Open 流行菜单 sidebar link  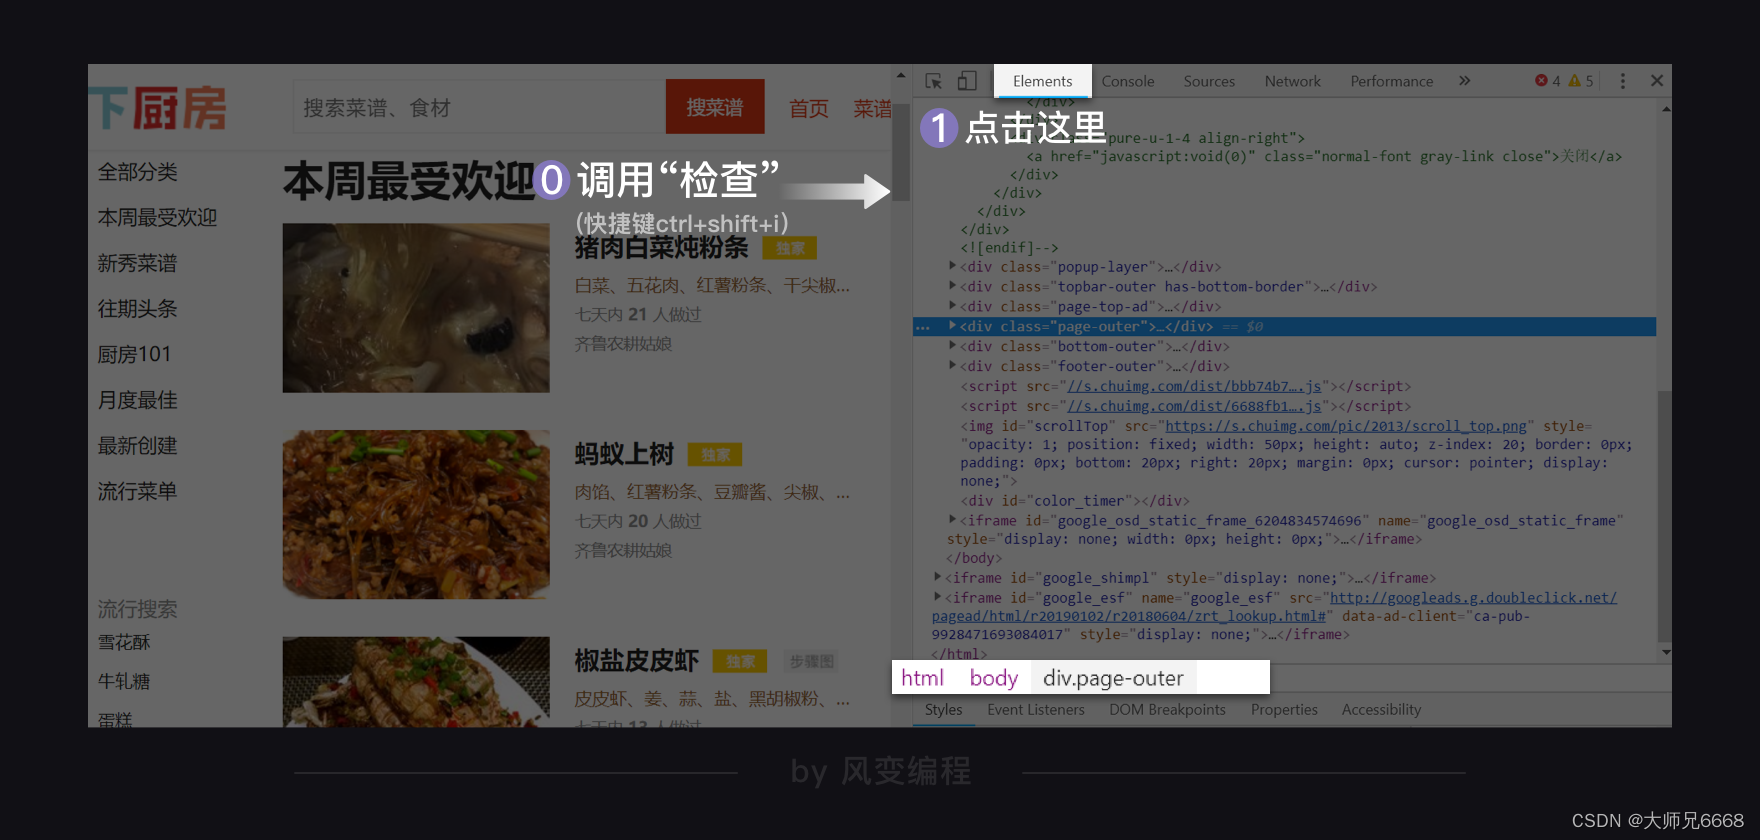(138, 491)
